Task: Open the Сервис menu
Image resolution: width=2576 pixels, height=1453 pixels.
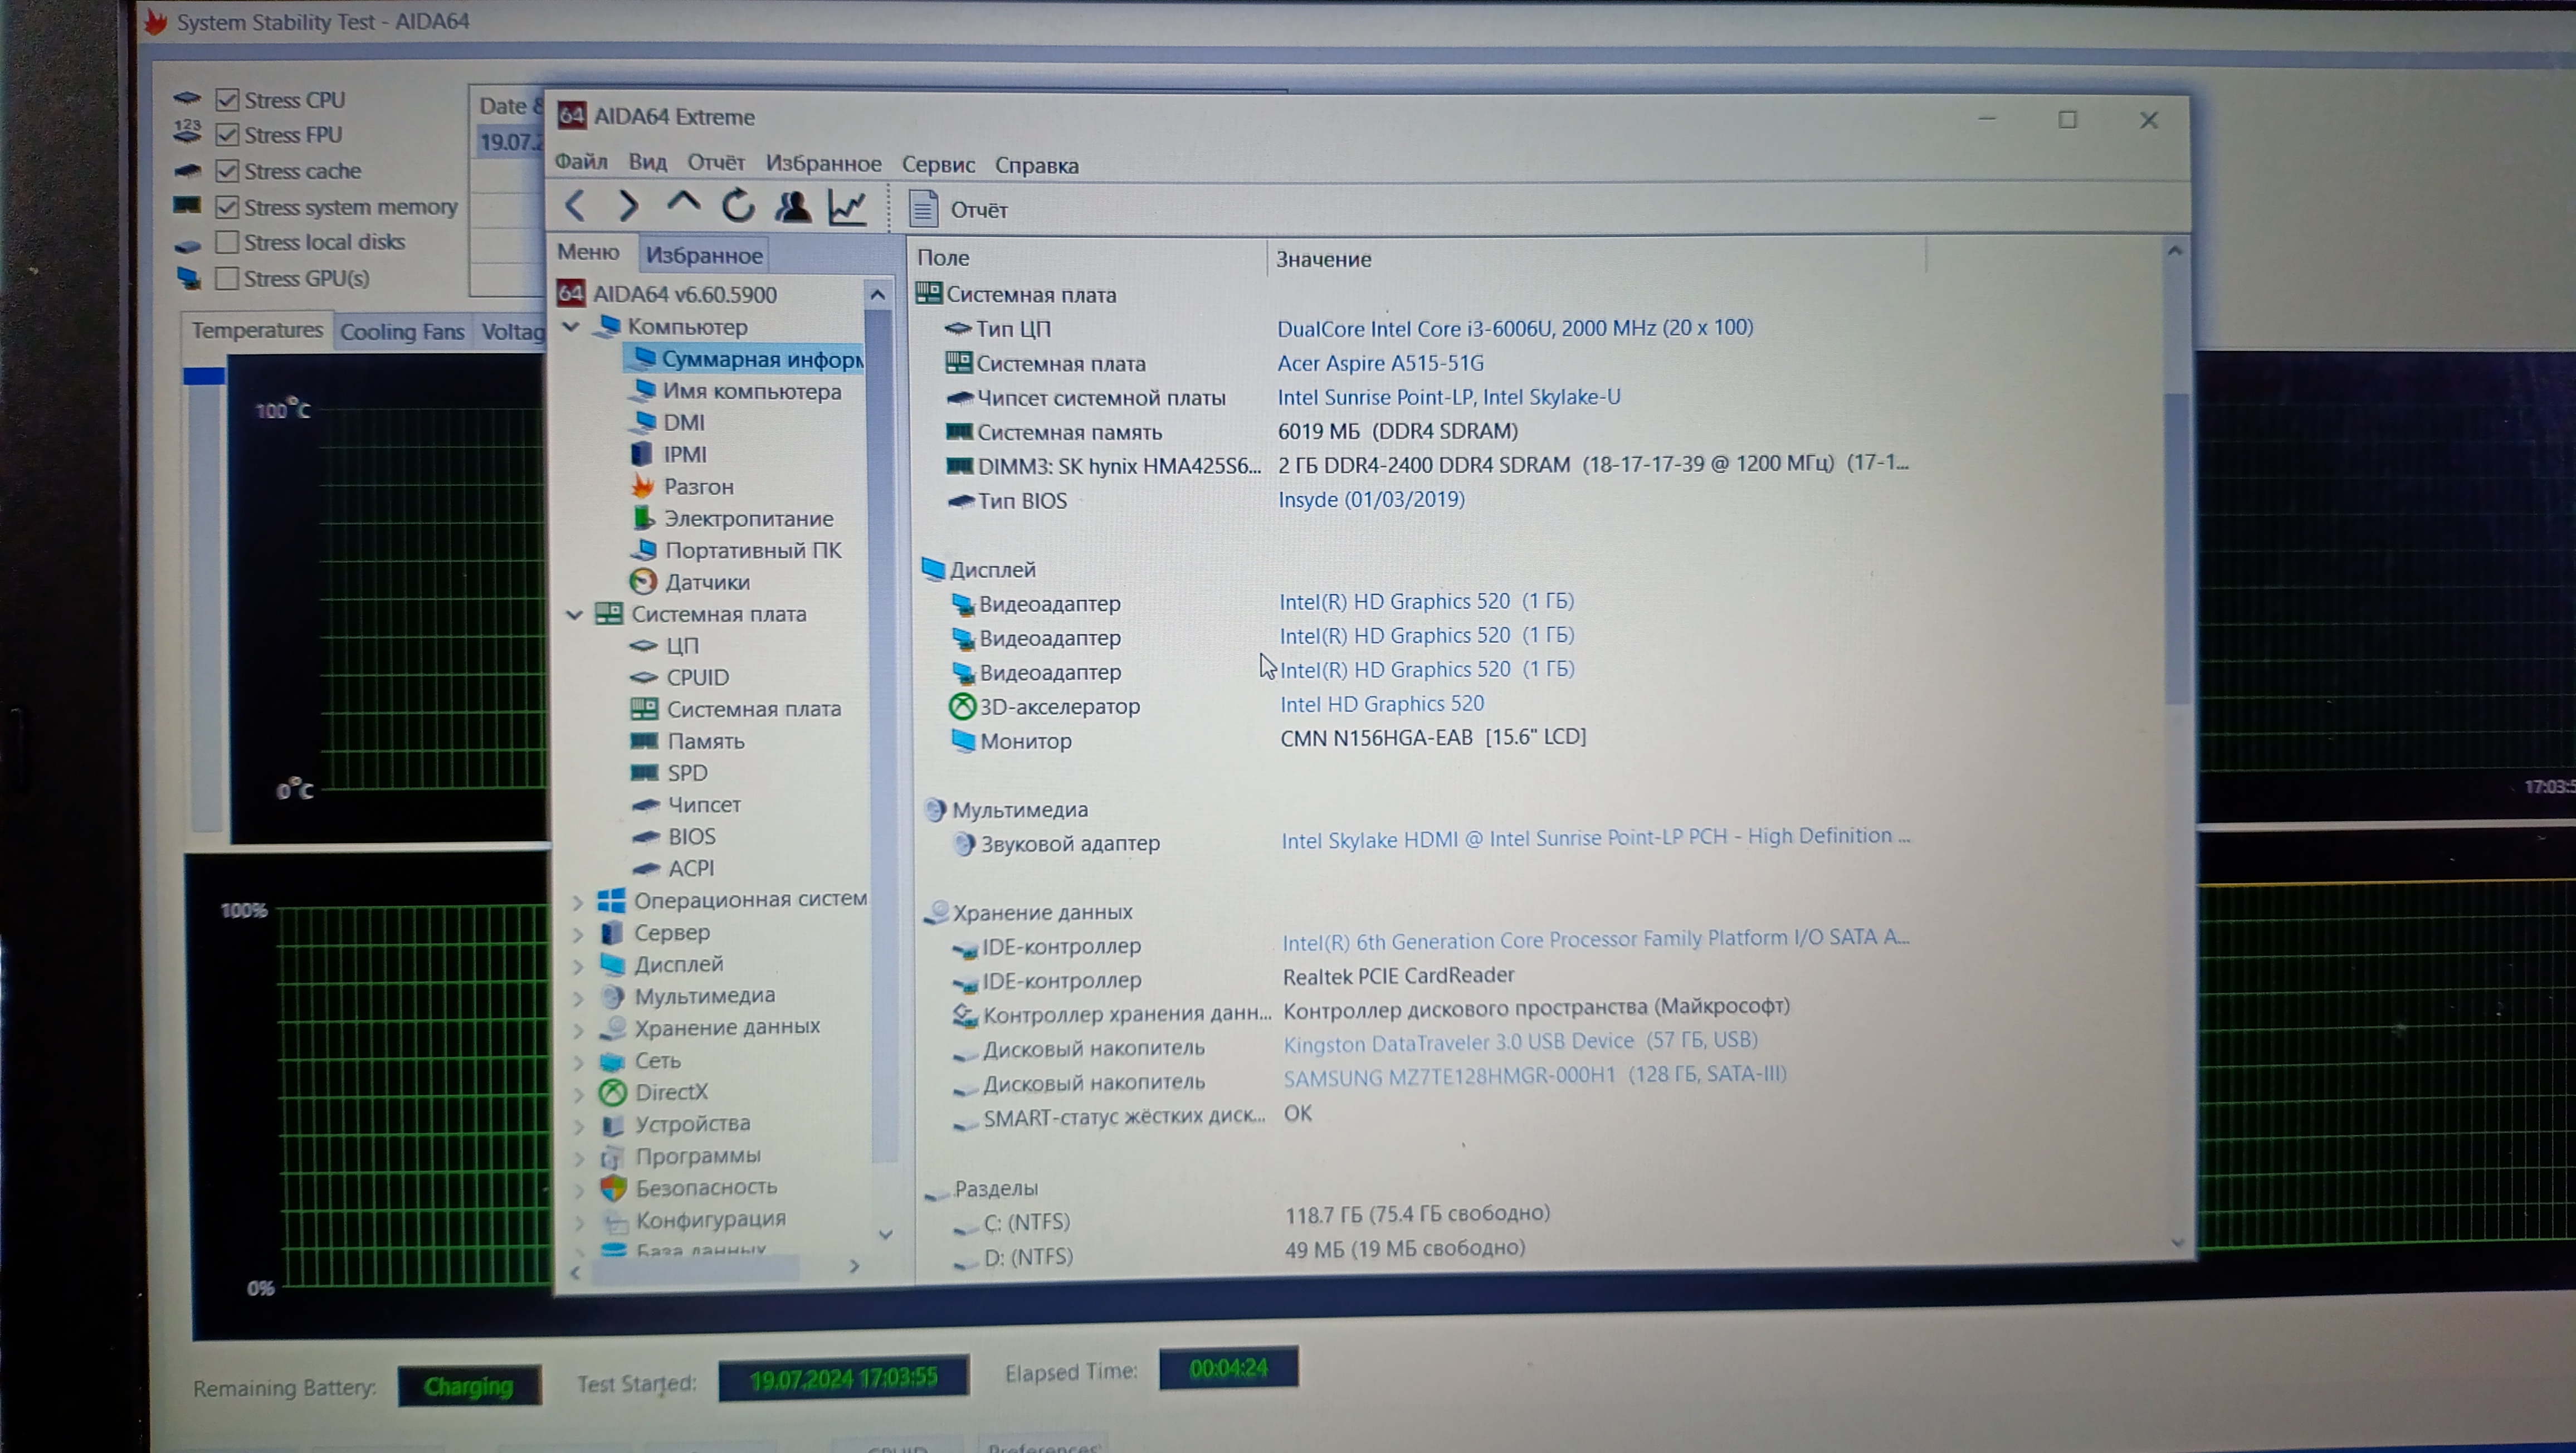Action: [x=938, y=165]
